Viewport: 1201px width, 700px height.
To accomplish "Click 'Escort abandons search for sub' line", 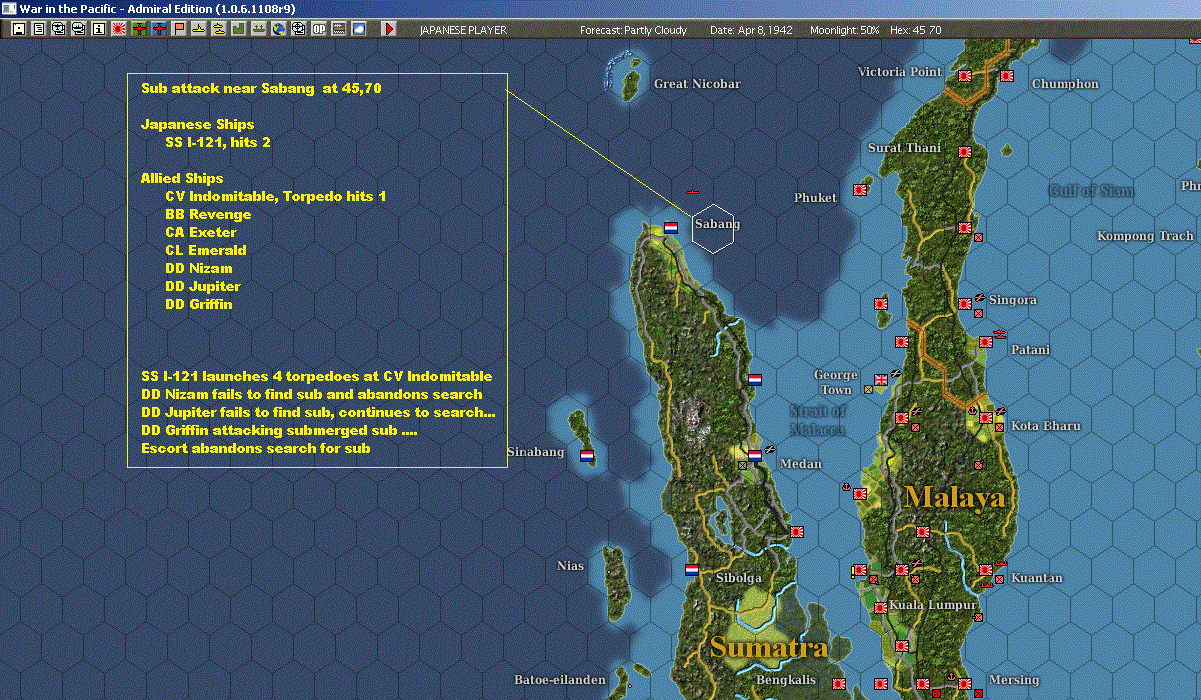I will [255, 449].
